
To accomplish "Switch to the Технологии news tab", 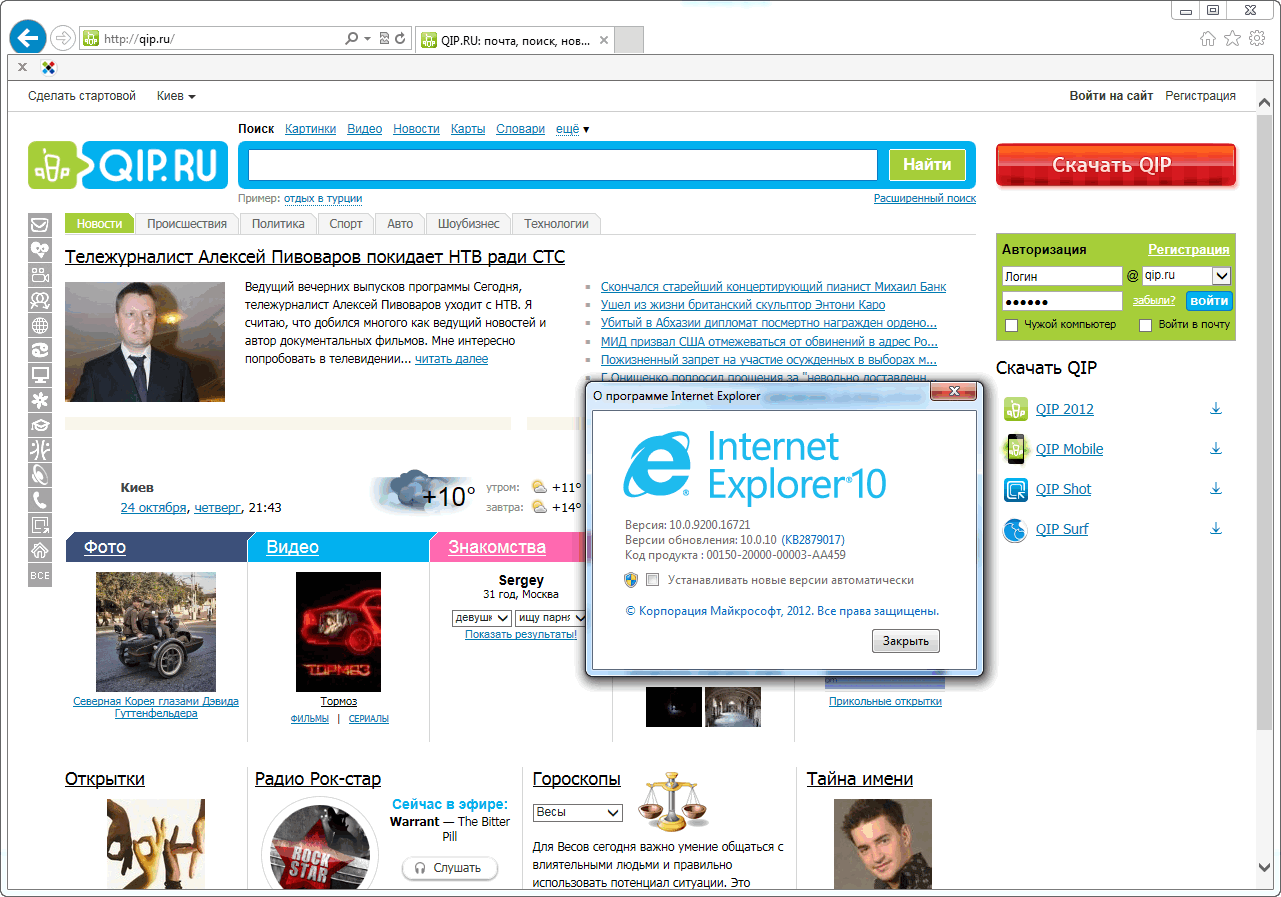I will [557, 224].
